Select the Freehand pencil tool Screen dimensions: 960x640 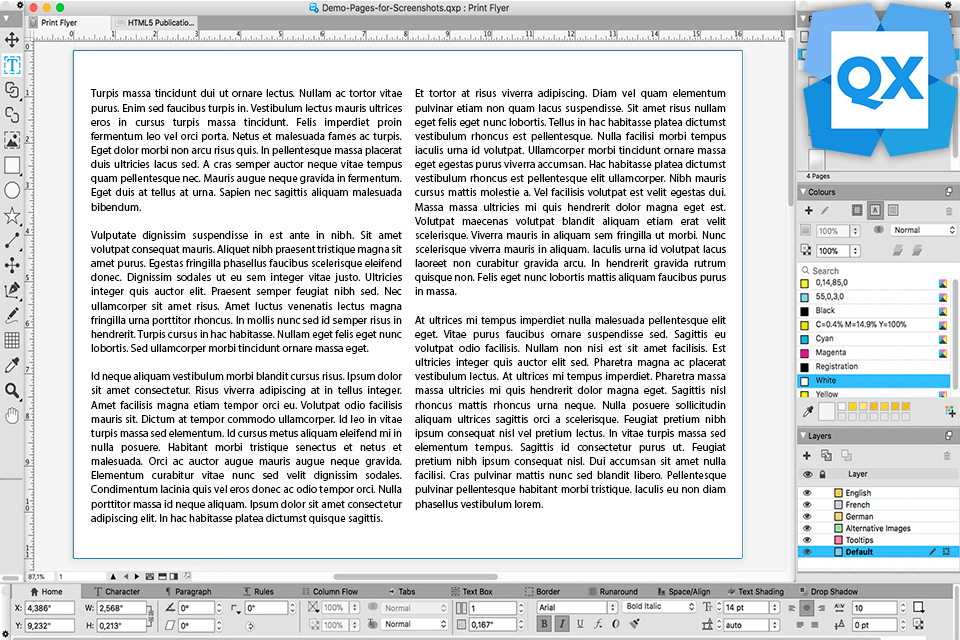(12, 315)
